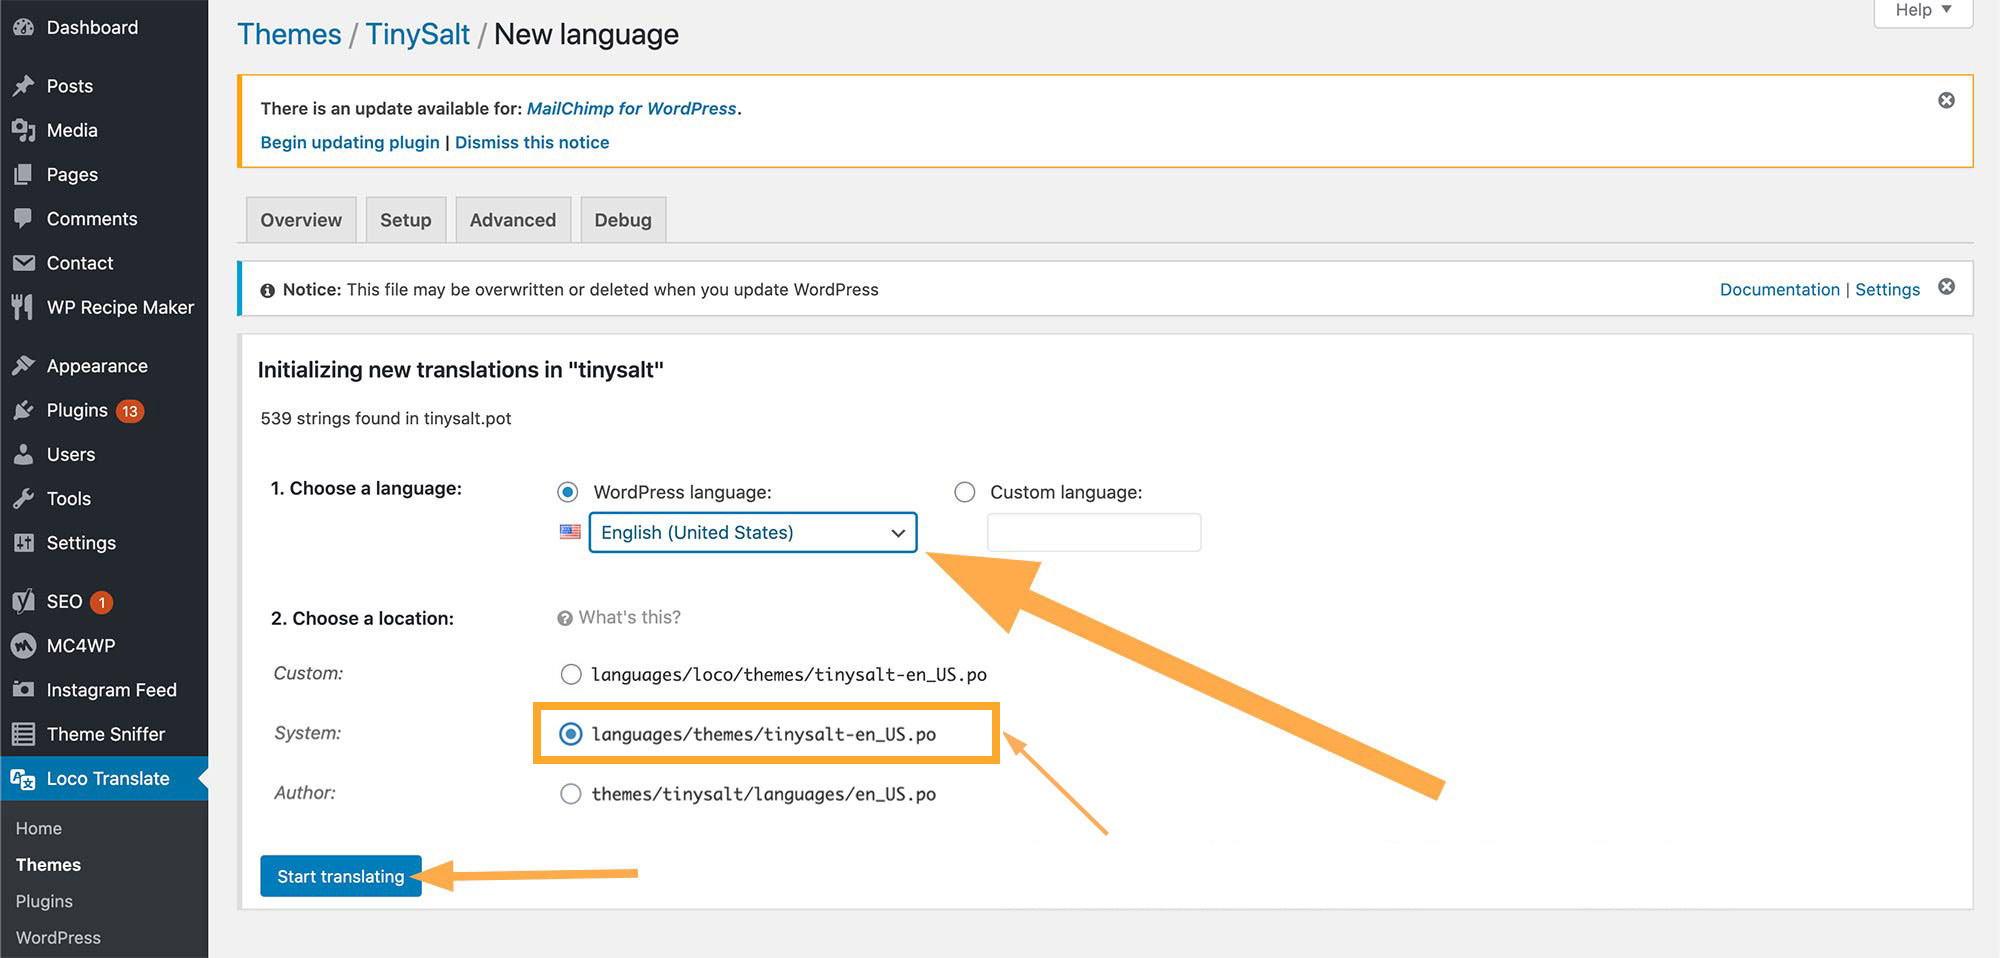The width and height of the screenshot is (2000, 958).
Task: Open WP Recipe Maker
Action: pyautogui.click(x=120, y=307)
